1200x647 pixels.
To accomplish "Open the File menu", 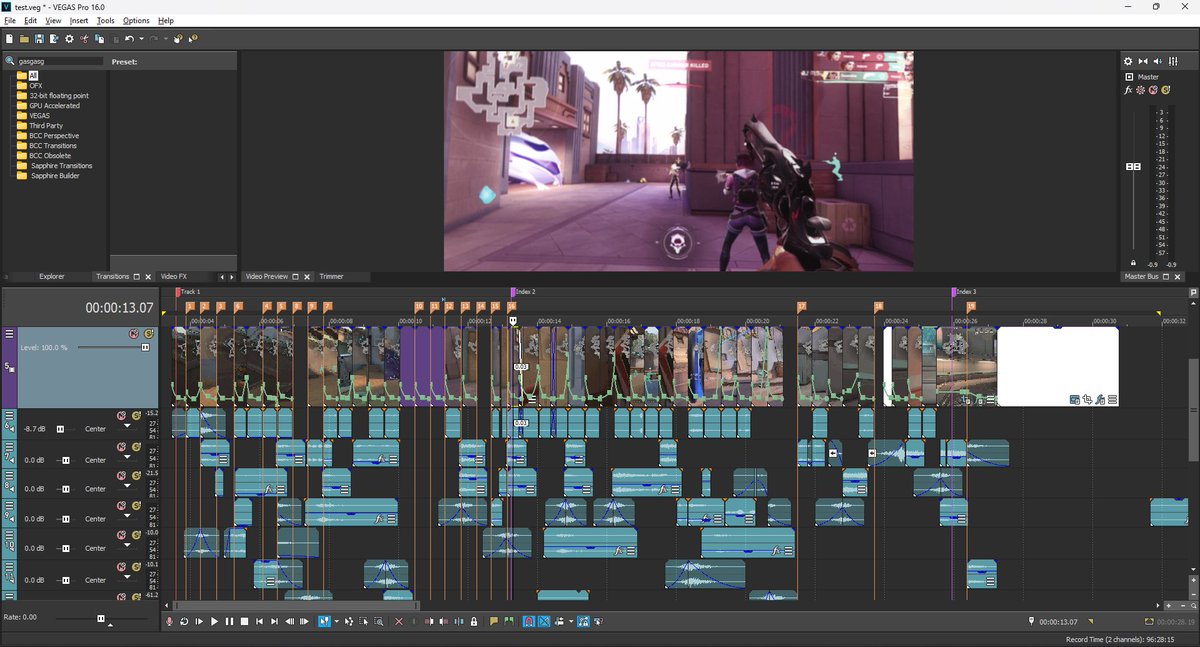I will (10, 20).
